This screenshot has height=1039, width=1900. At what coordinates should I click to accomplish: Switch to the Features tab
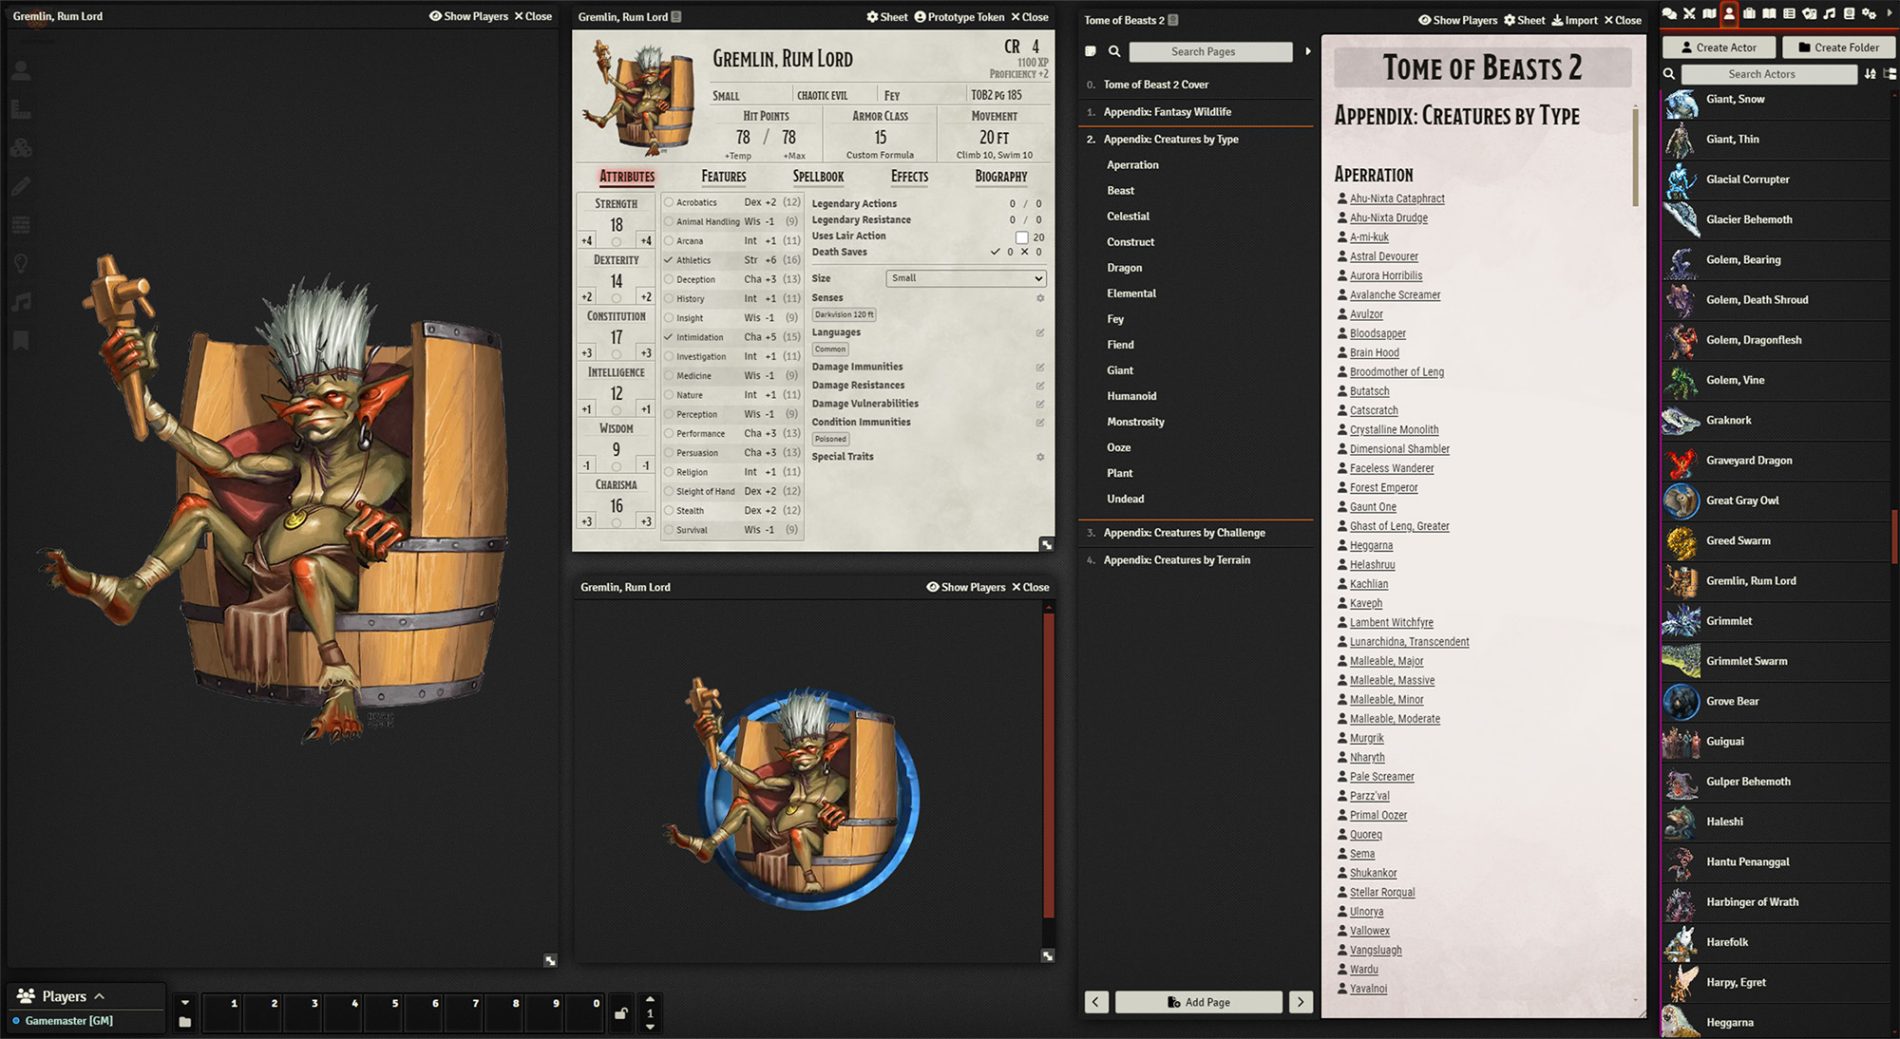[x=723, y=176]
